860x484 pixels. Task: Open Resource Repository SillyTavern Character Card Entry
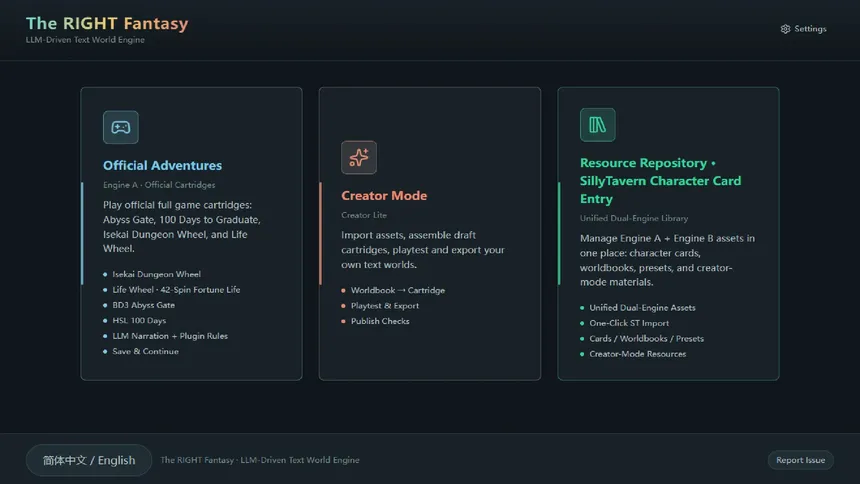(x=660, y=181)
